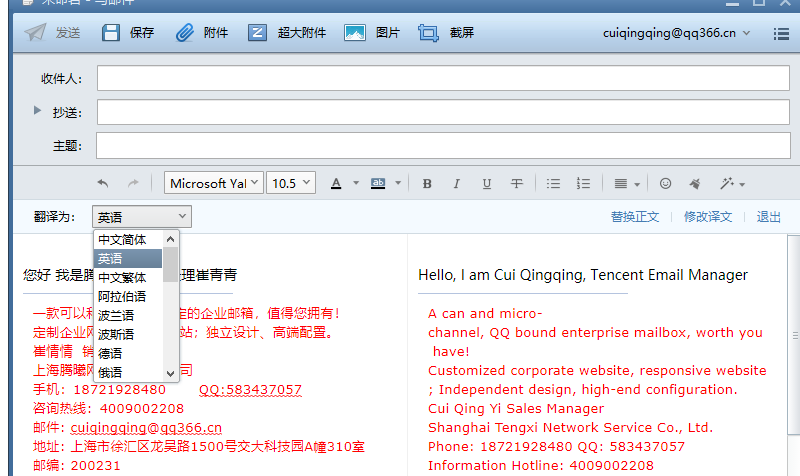Open alignment options dropdown arrow
The image size is (800, 476).
pos(637,185)
